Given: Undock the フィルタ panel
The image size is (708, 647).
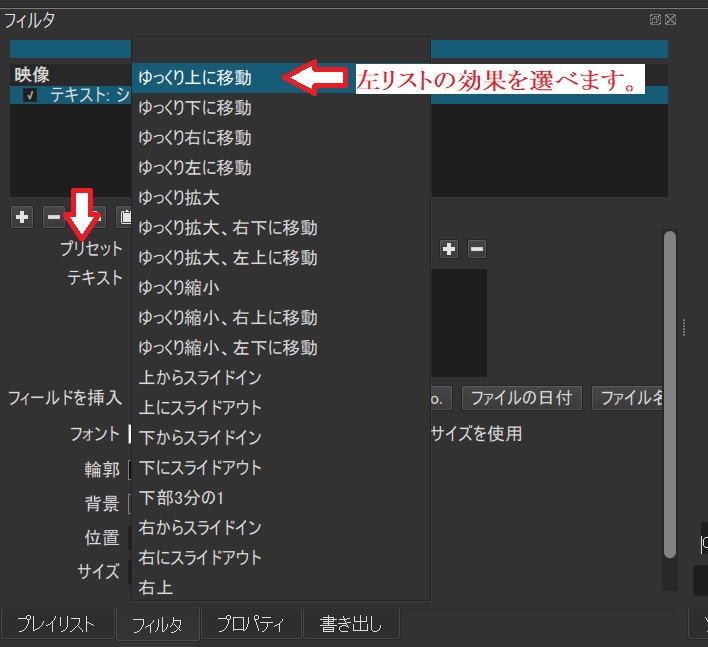Looking at the screenshot, I should click(x=655, y=19).
